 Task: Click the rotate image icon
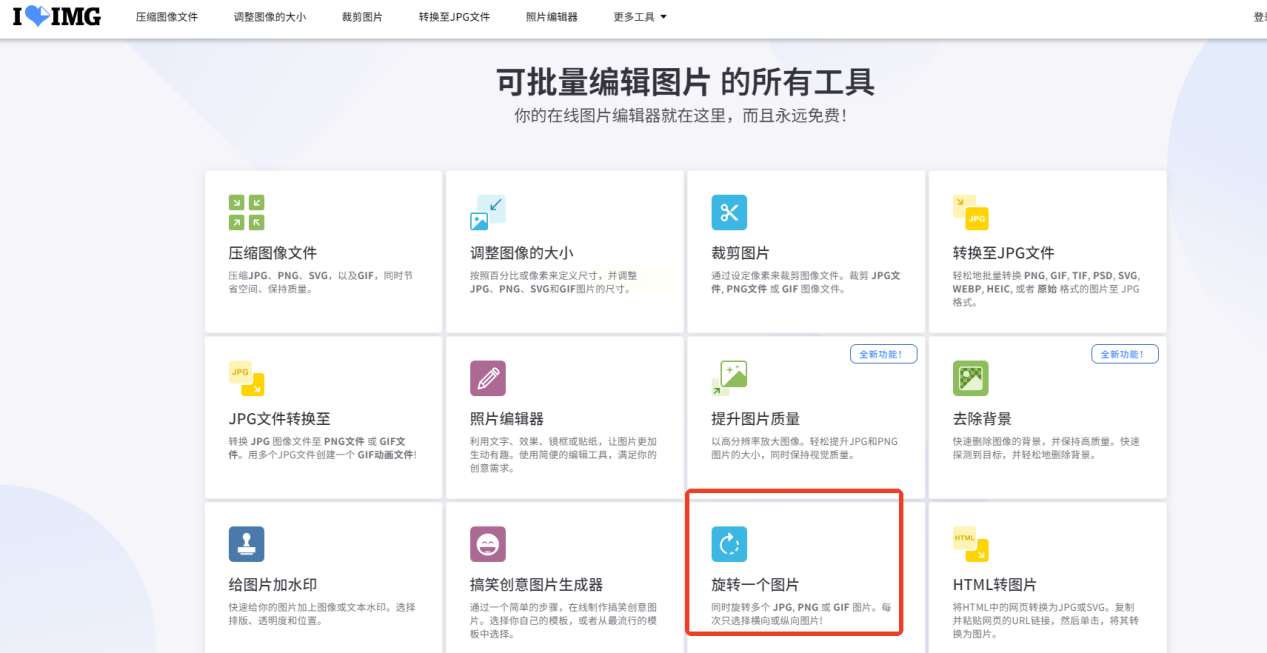tap(729, 544)
